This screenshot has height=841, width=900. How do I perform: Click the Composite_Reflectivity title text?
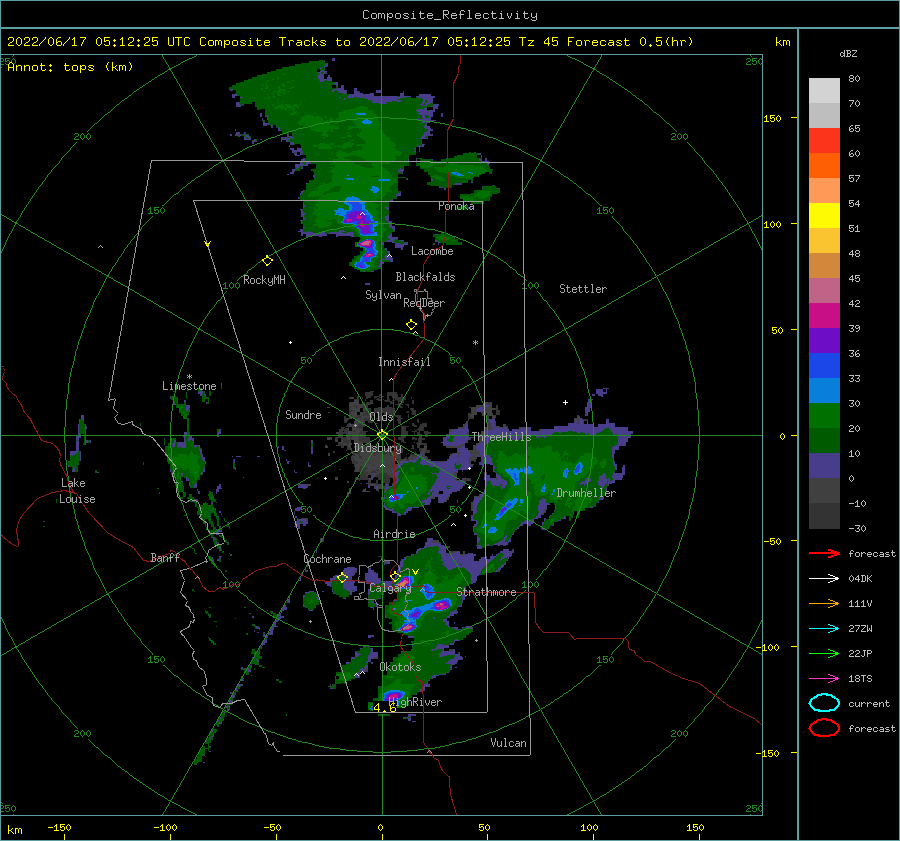[x=449, y=15]
